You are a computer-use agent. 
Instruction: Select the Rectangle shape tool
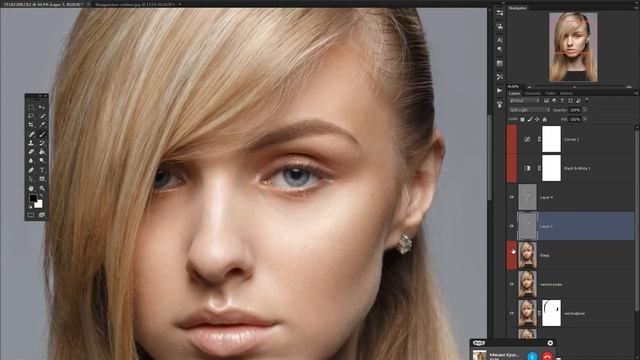click(x=42, y=179)
